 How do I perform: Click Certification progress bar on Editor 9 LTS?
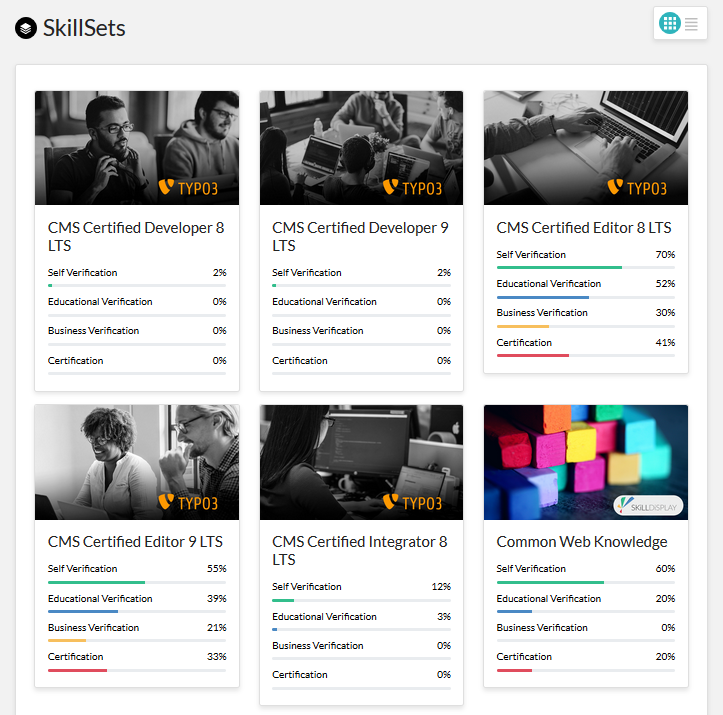[136, 670]
